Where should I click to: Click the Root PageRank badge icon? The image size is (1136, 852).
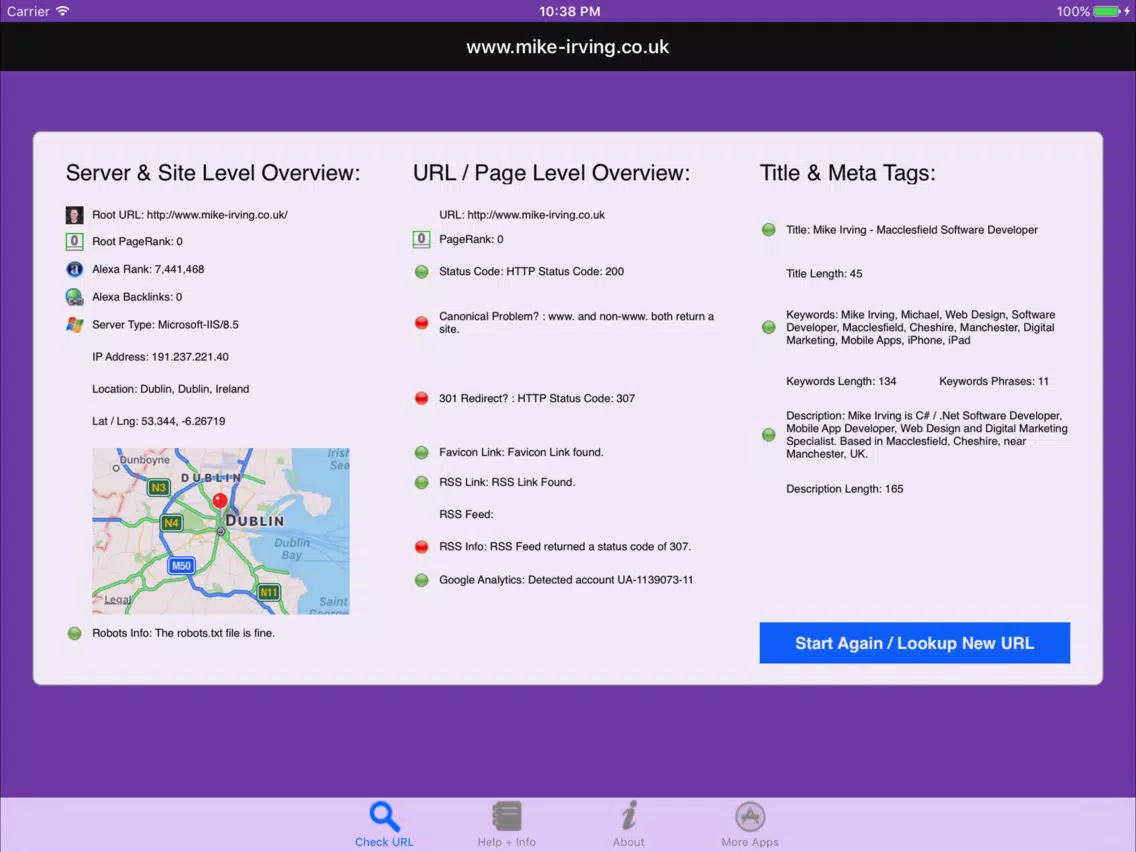pos(75,241)
